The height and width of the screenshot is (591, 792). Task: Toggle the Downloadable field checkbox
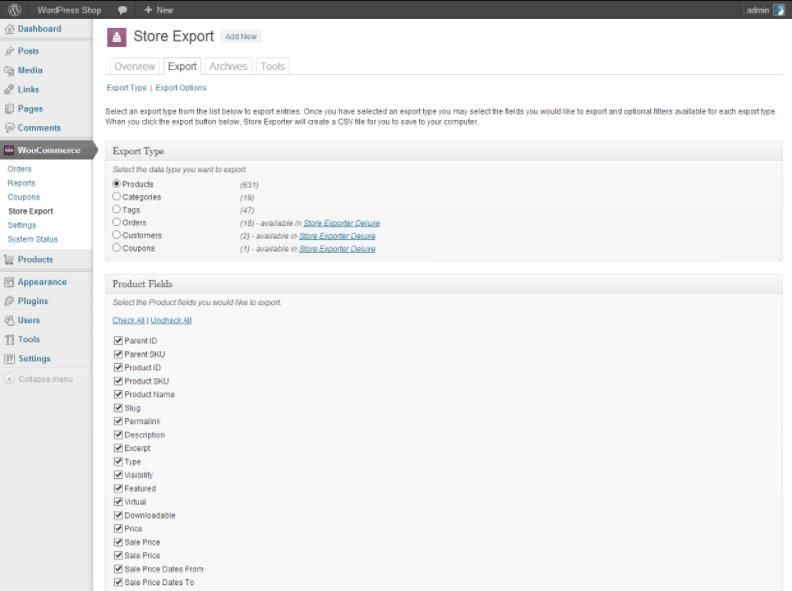point(118,515)
